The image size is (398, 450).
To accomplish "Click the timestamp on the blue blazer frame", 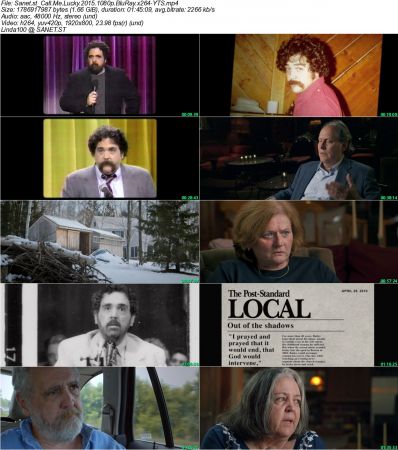I will pos(389,198).
